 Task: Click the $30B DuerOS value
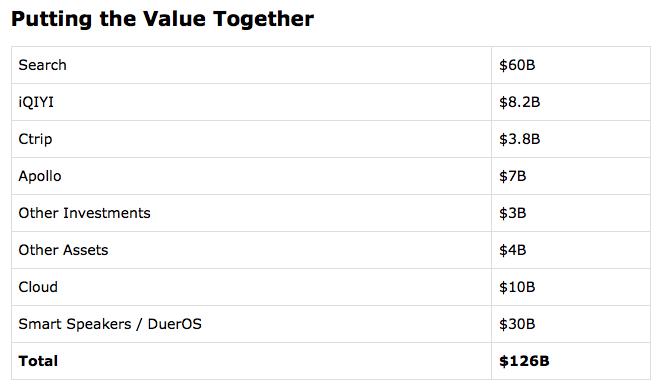pyautogui.click(x=517, y=324)
